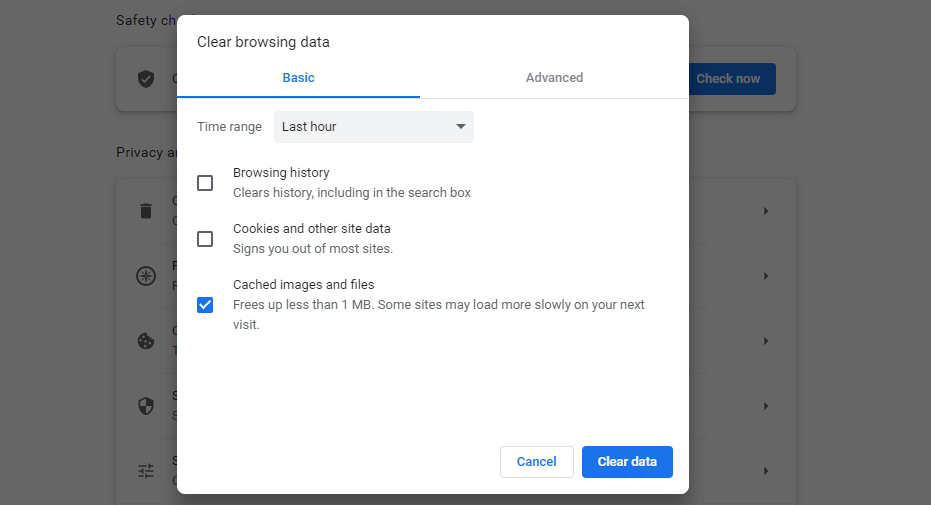Expand the sliders icon row's right arrow

click(x=766, y=470)
